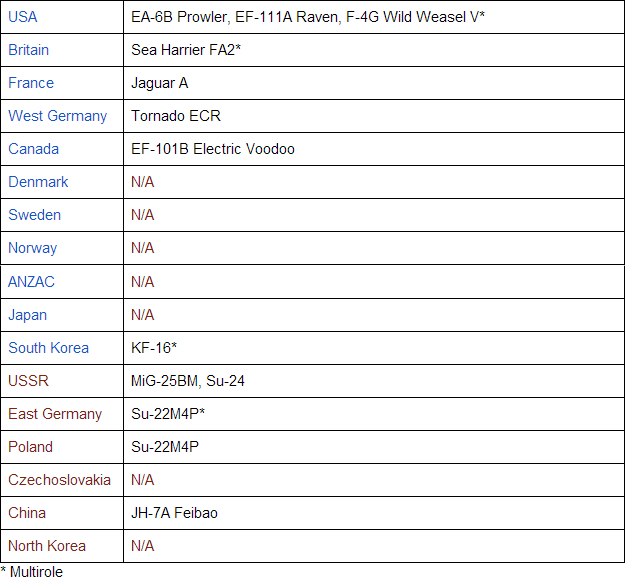Click the N/A cell in North Korea row
Viewport: 625px width, 583px height.
coord(374,546)
